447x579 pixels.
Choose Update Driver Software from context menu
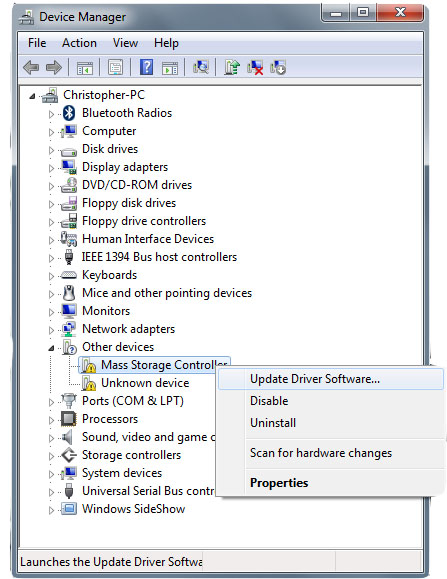pos(331,379)
